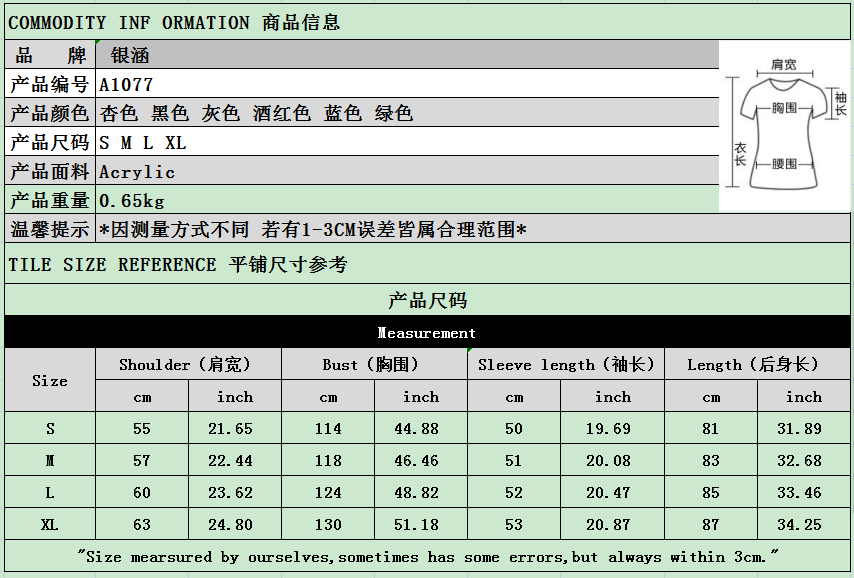Viewport: 854px width, 578px height.
Task: Click the cell showing 34.25 inches
Action: point(803,525)
